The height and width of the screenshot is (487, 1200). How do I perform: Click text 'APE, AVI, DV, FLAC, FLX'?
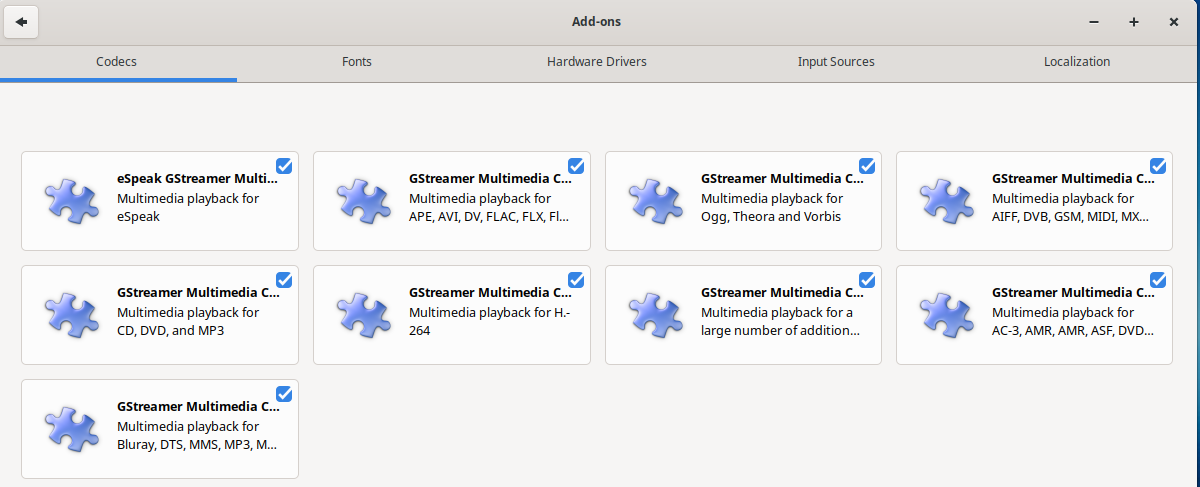click(489, 216)
